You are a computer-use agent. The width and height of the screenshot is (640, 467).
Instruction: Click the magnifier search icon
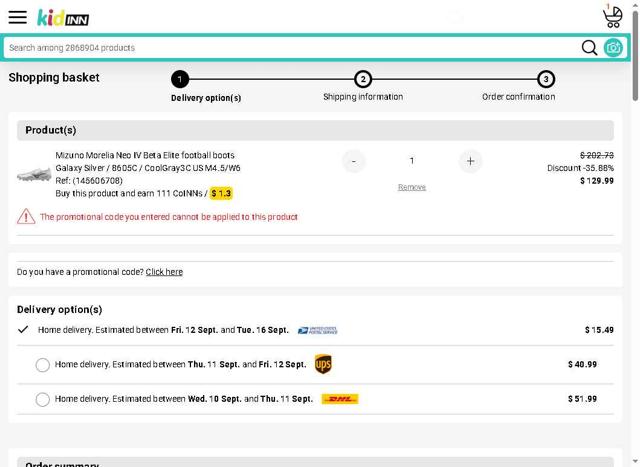589,48
